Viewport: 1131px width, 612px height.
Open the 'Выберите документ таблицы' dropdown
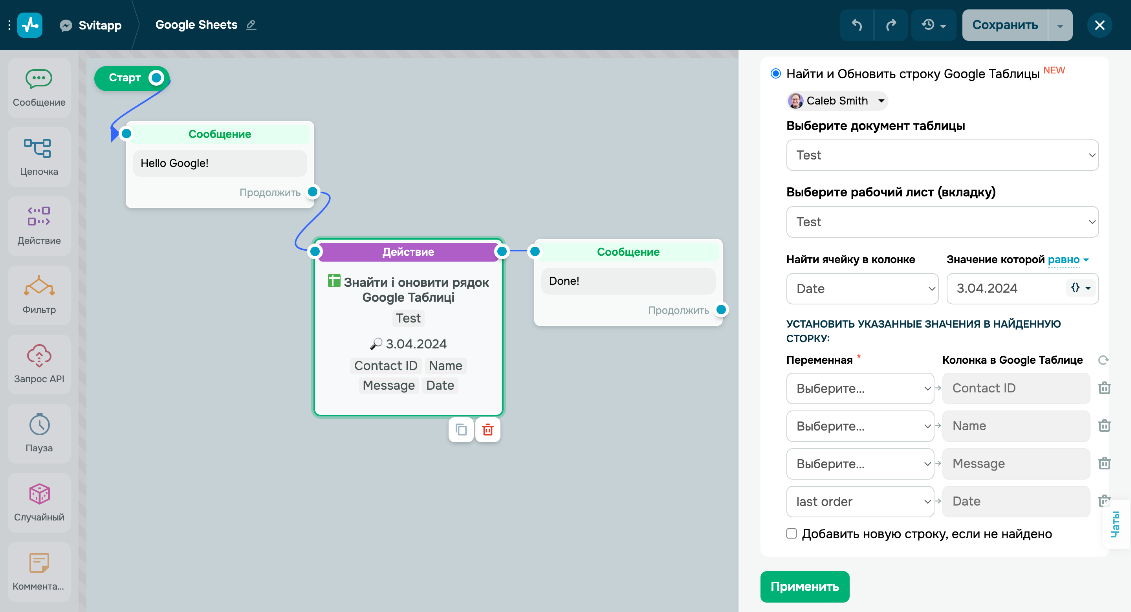941,155
